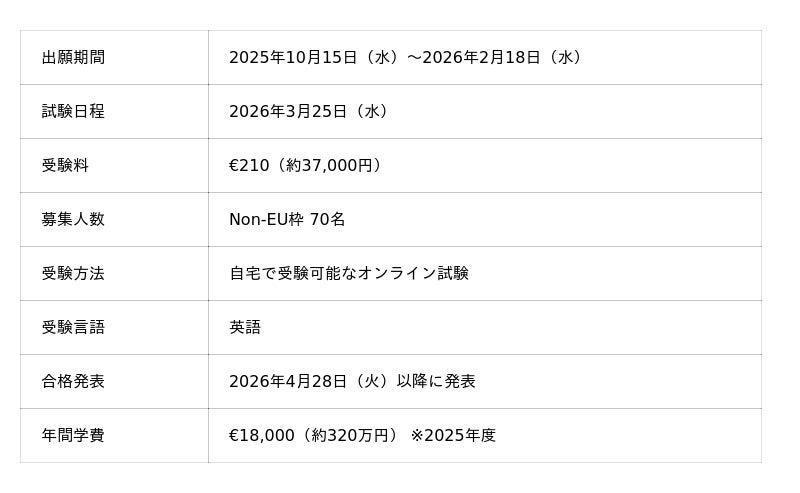Select the 受験言語 row label

pos(73,327)
